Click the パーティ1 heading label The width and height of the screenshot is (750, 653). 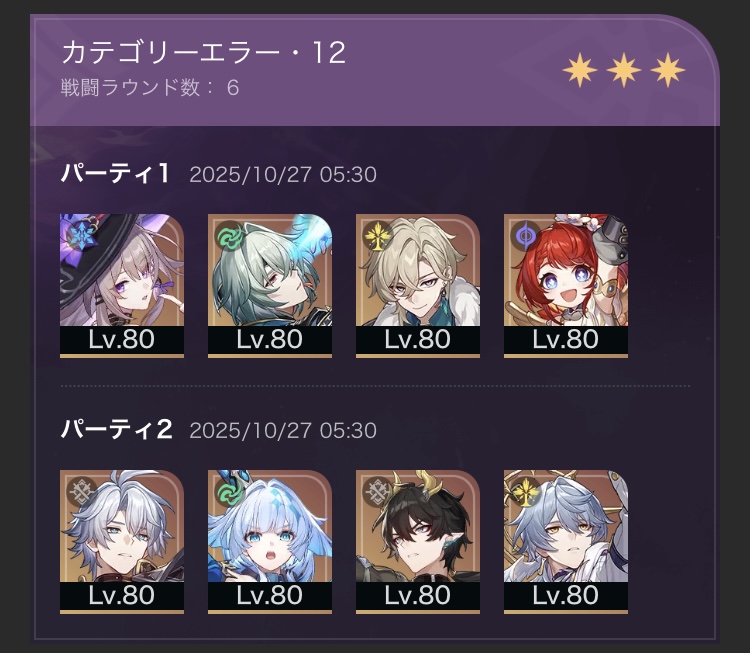(x=115, y=173)
